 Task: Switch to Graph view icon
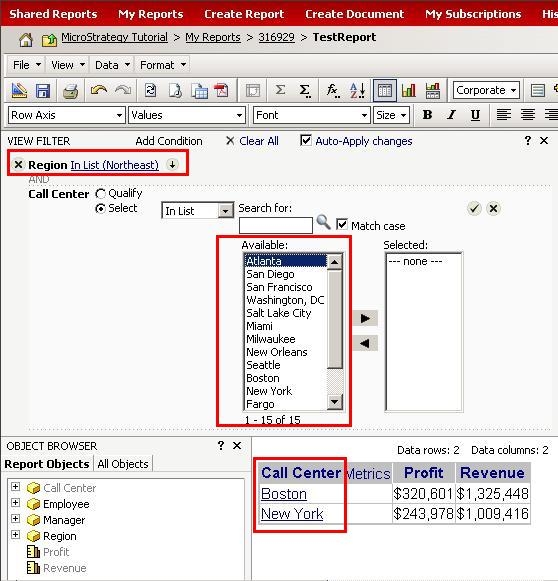(x=408, y=90)
